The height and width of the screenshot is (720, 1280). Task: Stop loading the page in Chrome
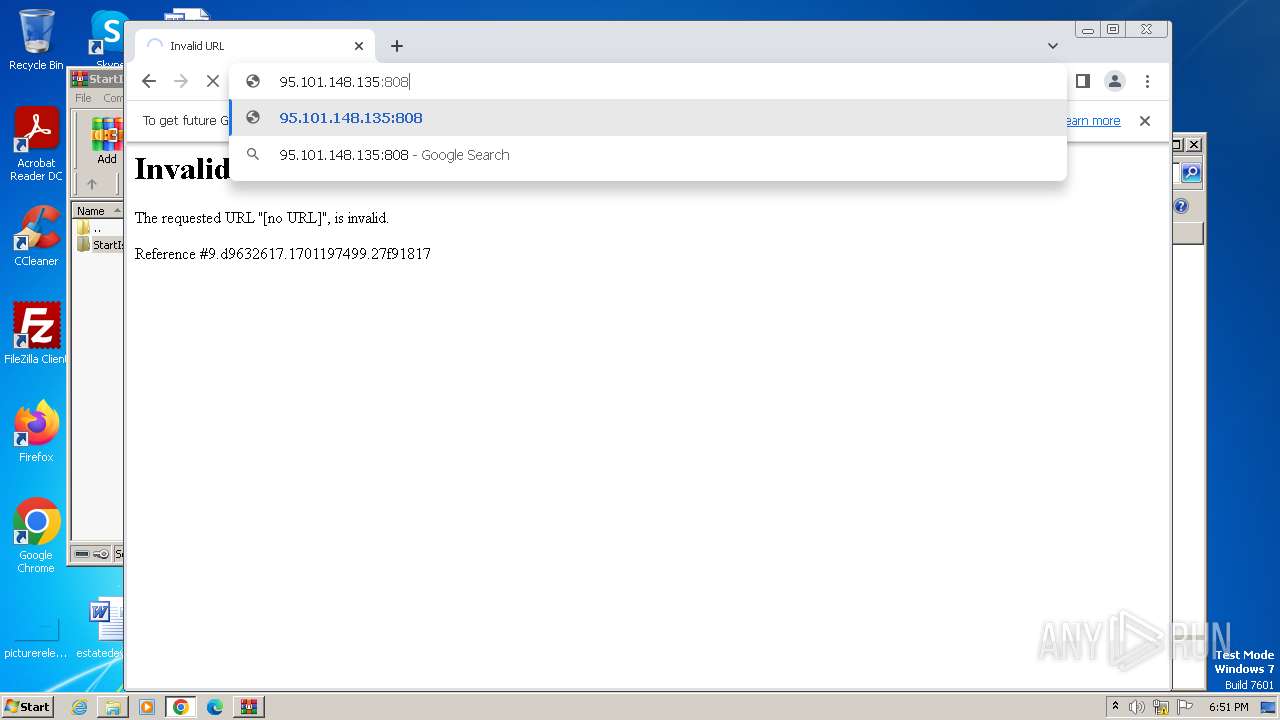213,81
